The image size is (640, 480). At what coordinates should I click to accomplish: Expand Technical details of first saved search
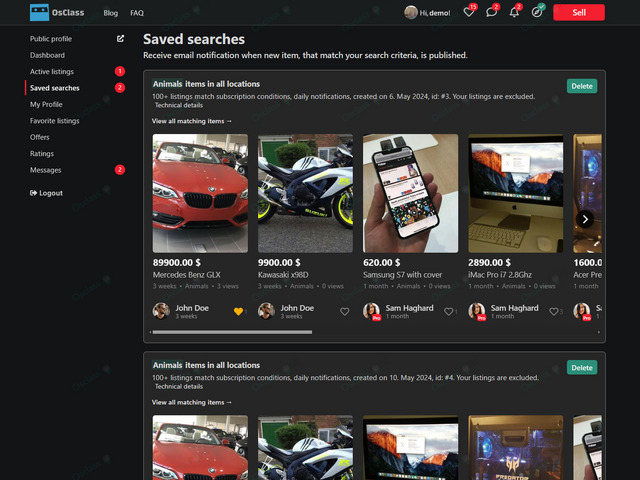click(x=179, y=105)
